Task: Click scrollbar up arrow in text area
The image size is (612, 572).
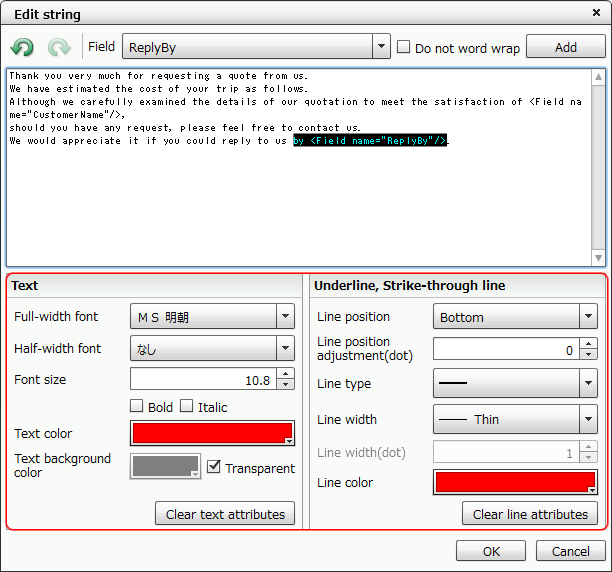Action: point(598,77)
